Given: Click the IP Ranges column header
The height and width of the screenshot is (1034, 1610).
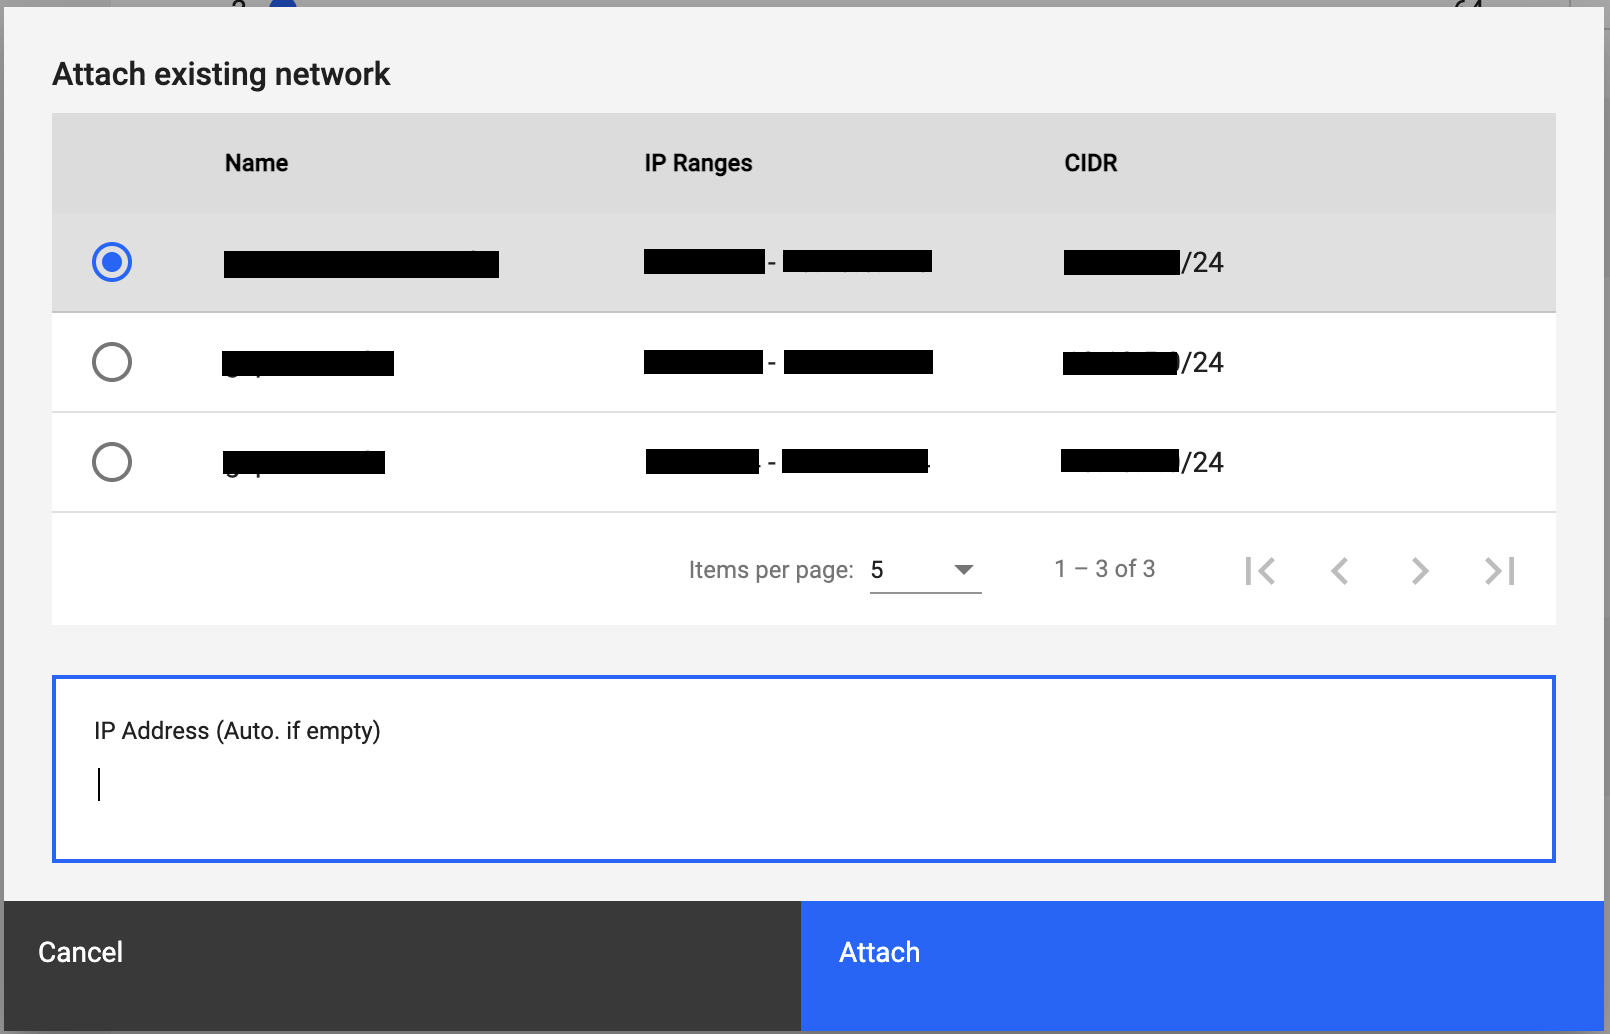Looking at the screenshot, I should 699,162.
